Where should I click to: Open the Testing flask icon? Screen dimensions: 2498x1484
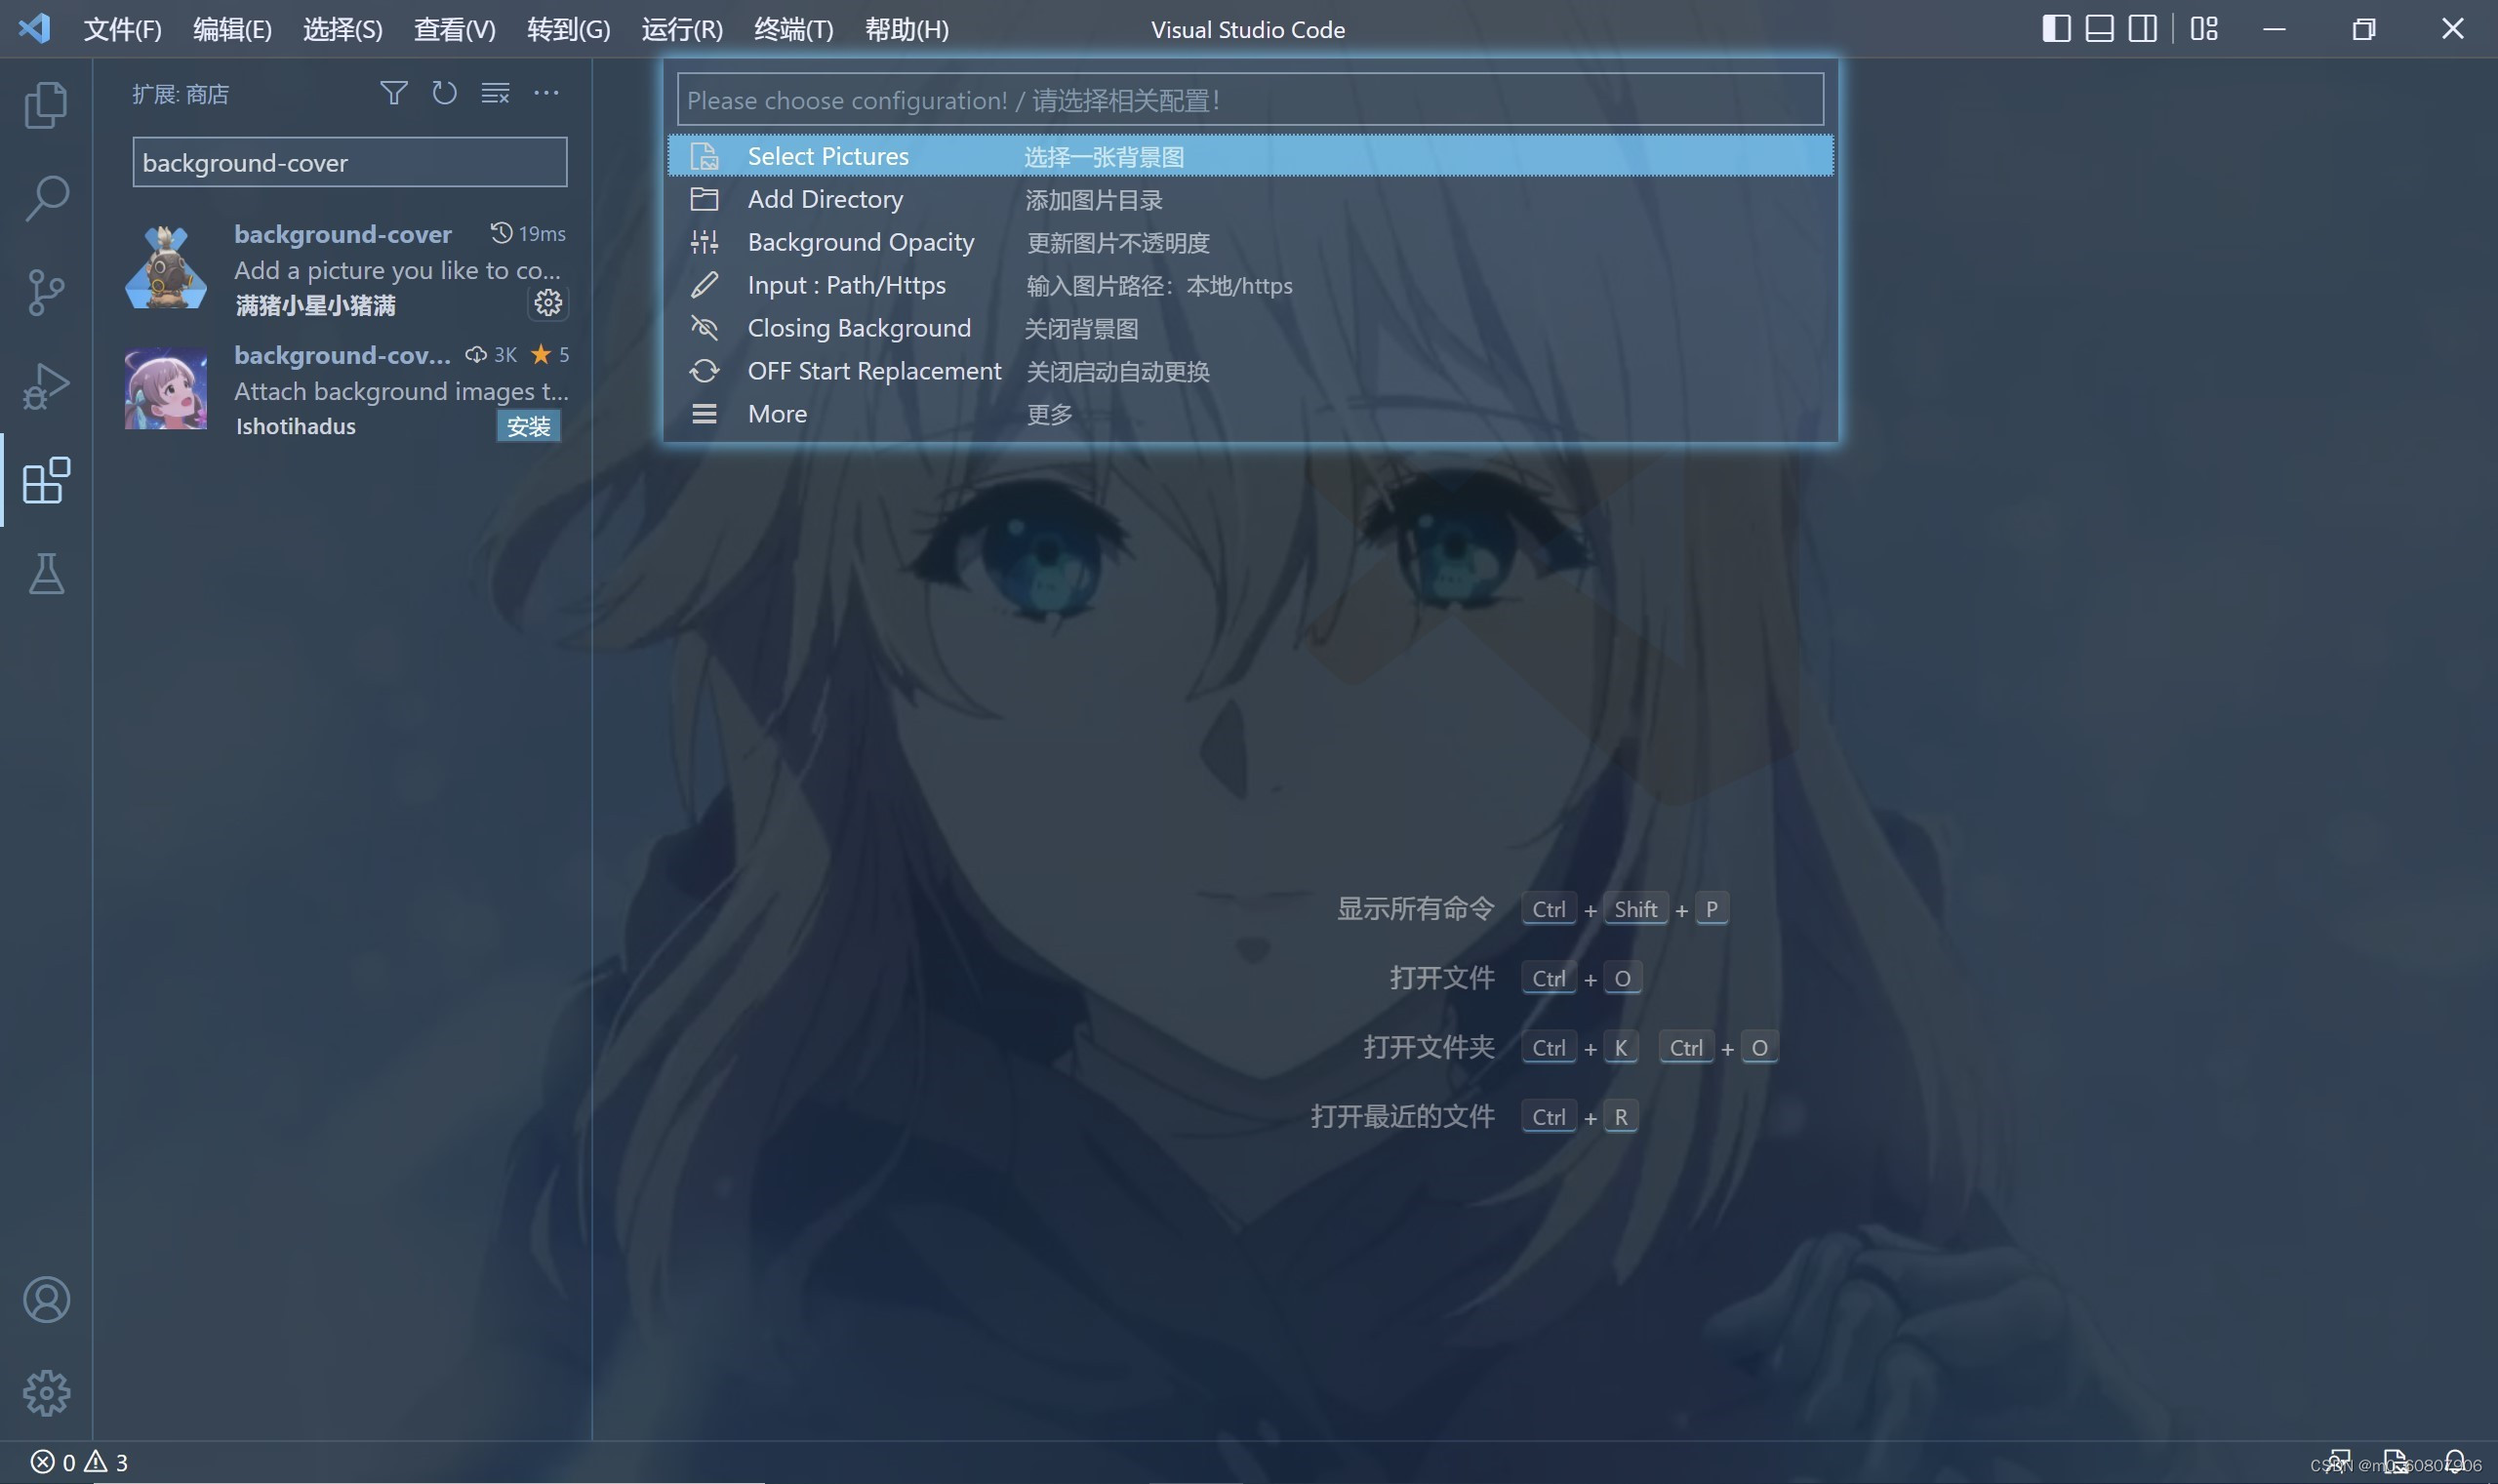click(46, 574)
